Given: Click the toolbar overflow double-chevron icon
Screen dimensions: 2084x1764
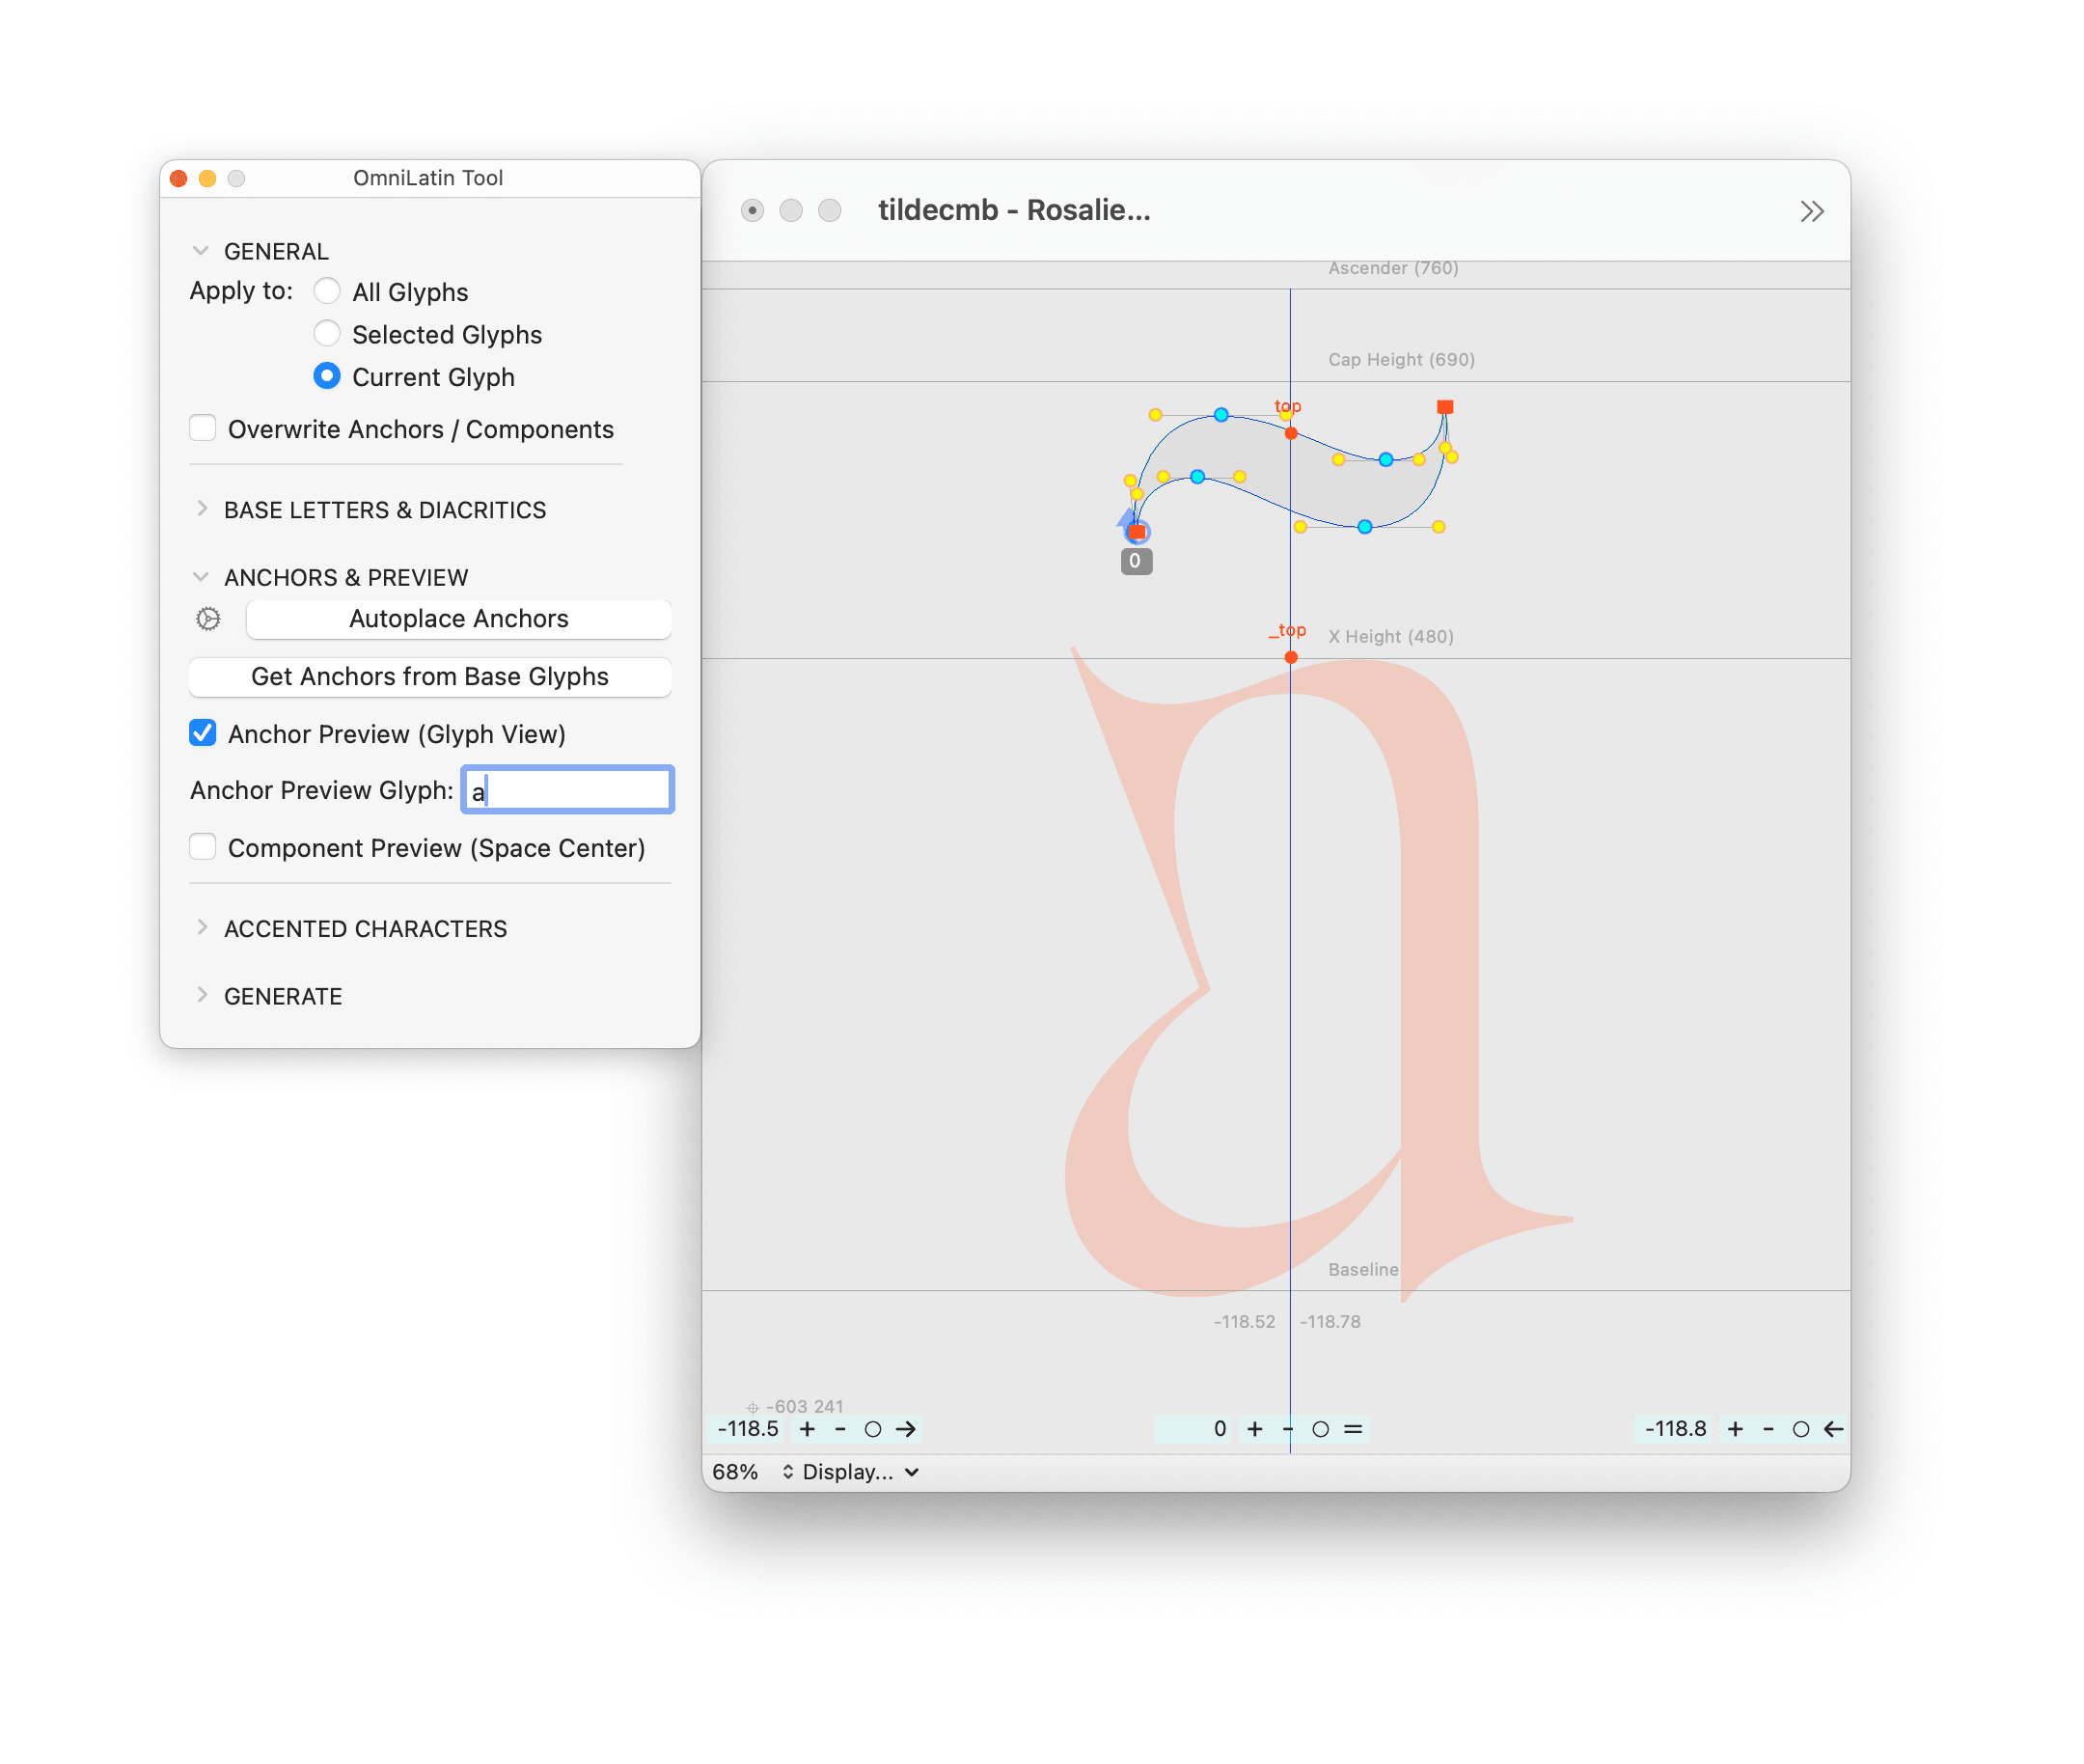Looking at the screenshot, I should 1811,211.
